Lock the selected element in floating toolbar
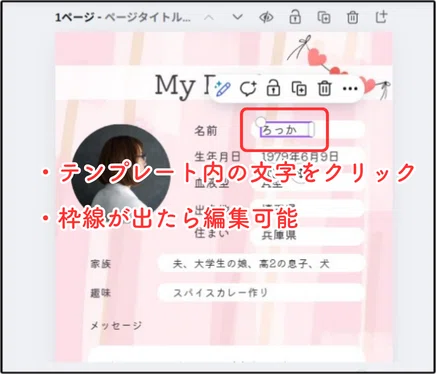Image resolution: width=439 pixels, height=375 pixels. (x=273, y=89)
